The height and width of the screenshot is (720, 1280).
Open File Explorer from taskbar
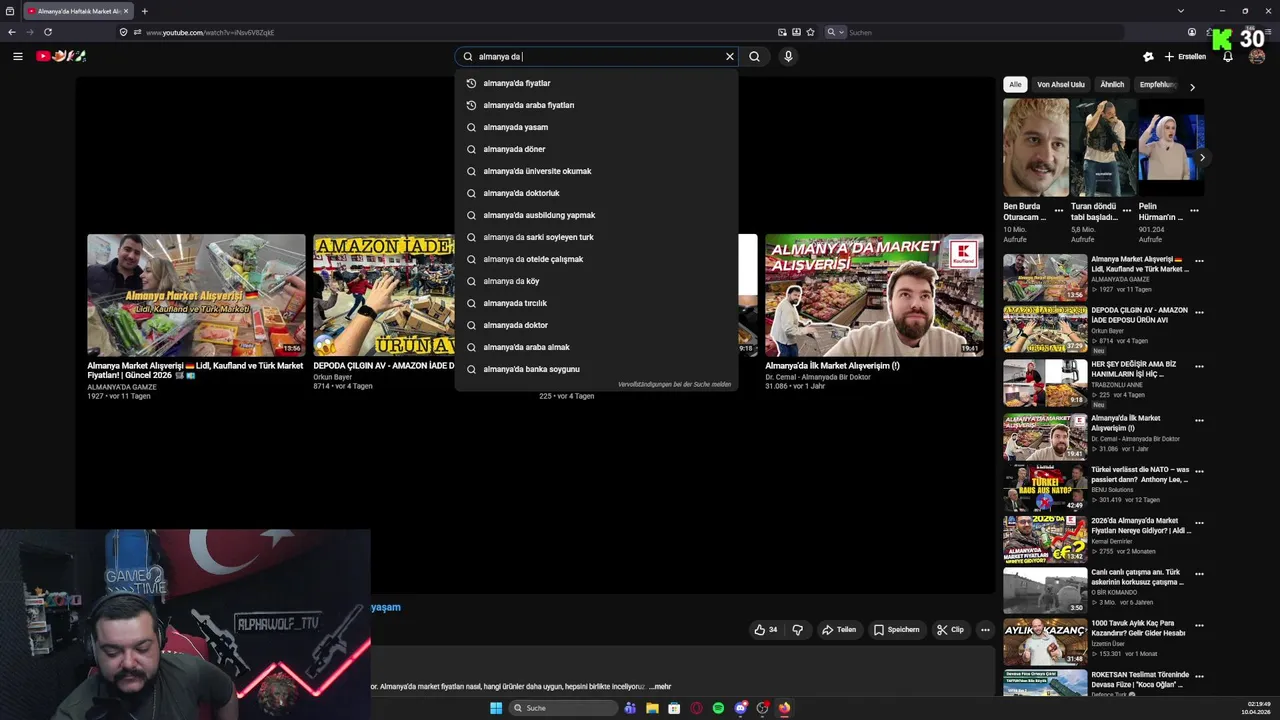tap(652, 708)
